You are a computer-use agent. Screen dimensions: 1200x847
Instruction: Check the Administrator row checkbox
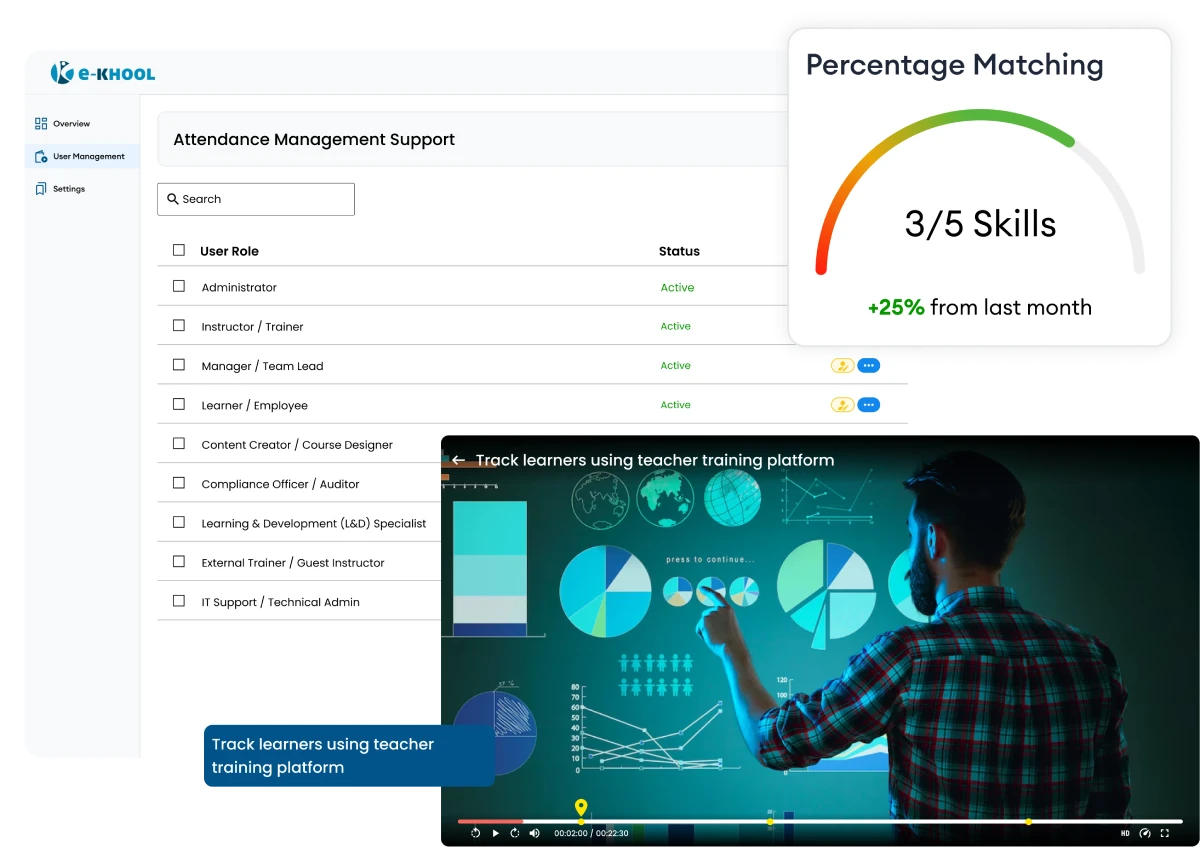coord(178,286)
